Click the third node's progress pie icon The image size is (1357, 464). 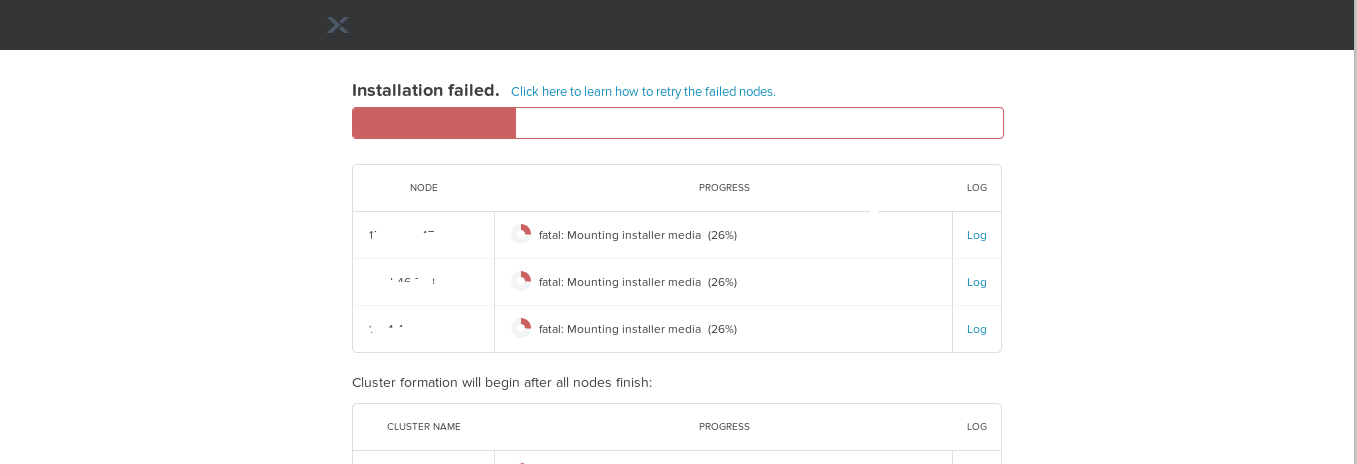(x=521, y=328)
